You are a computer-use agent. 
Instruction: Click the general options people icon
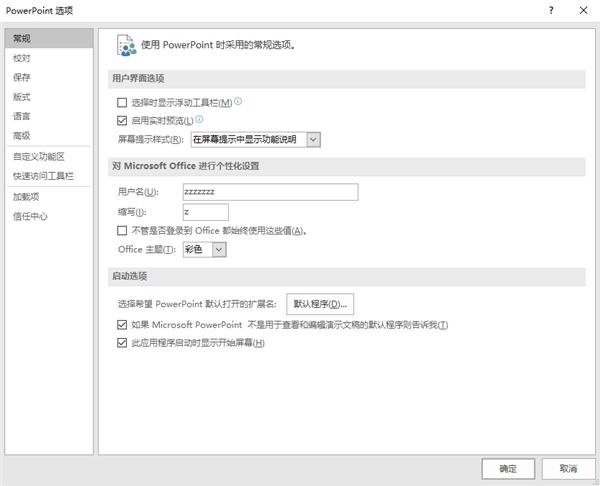click(x=127, y=46)
